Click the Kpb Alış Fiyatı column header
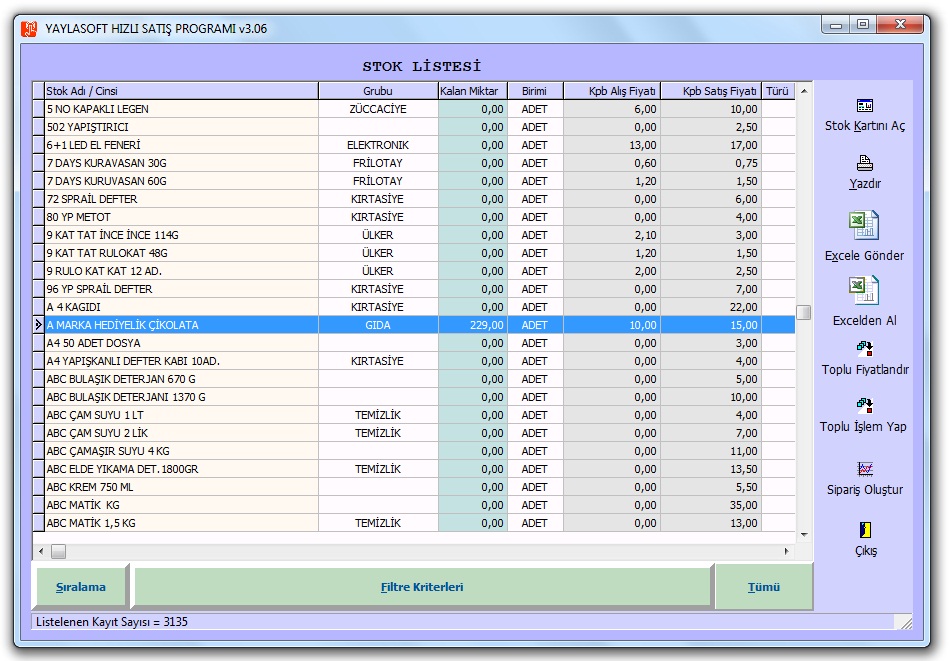 612,91
